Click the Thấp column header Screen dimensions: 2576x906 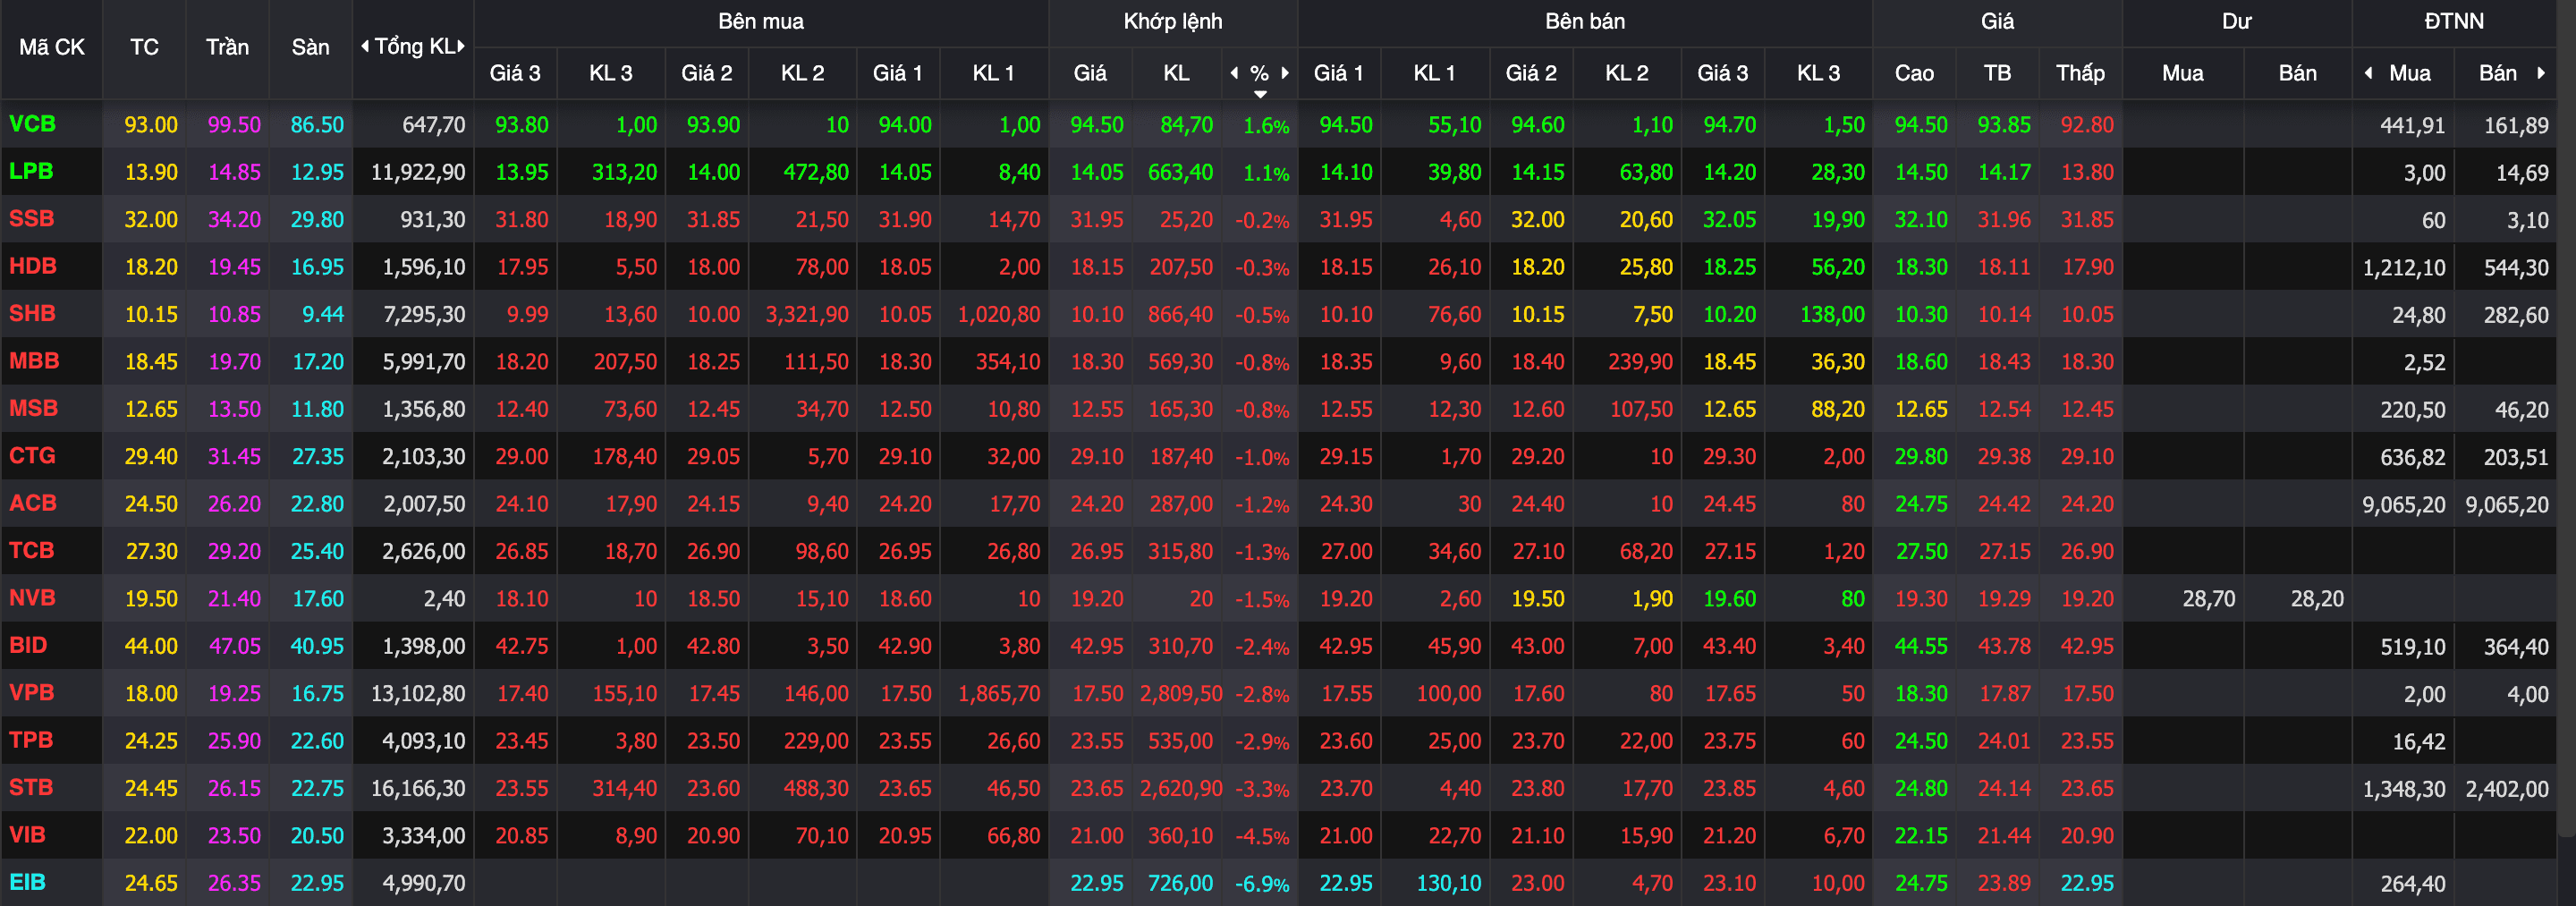point(2080,73)
